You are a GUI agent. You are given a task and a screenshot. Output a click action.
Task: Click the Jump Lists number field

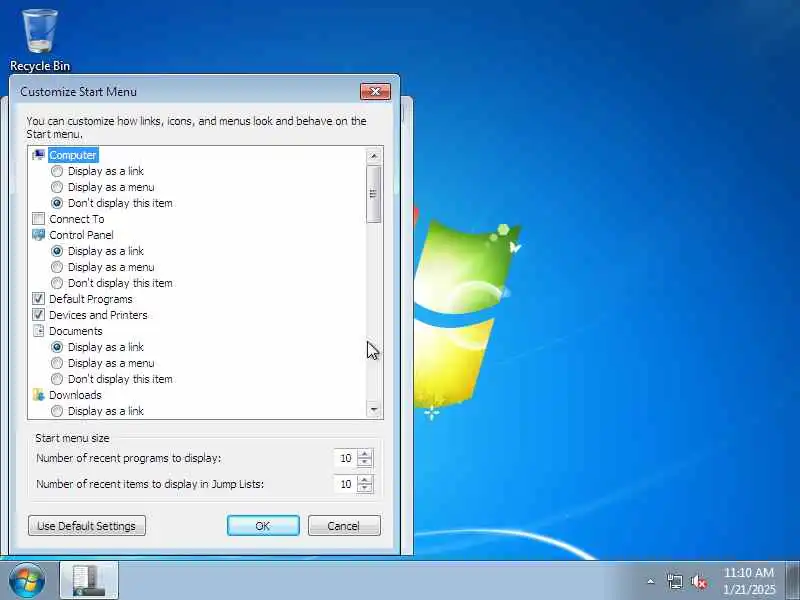(345, 484)
